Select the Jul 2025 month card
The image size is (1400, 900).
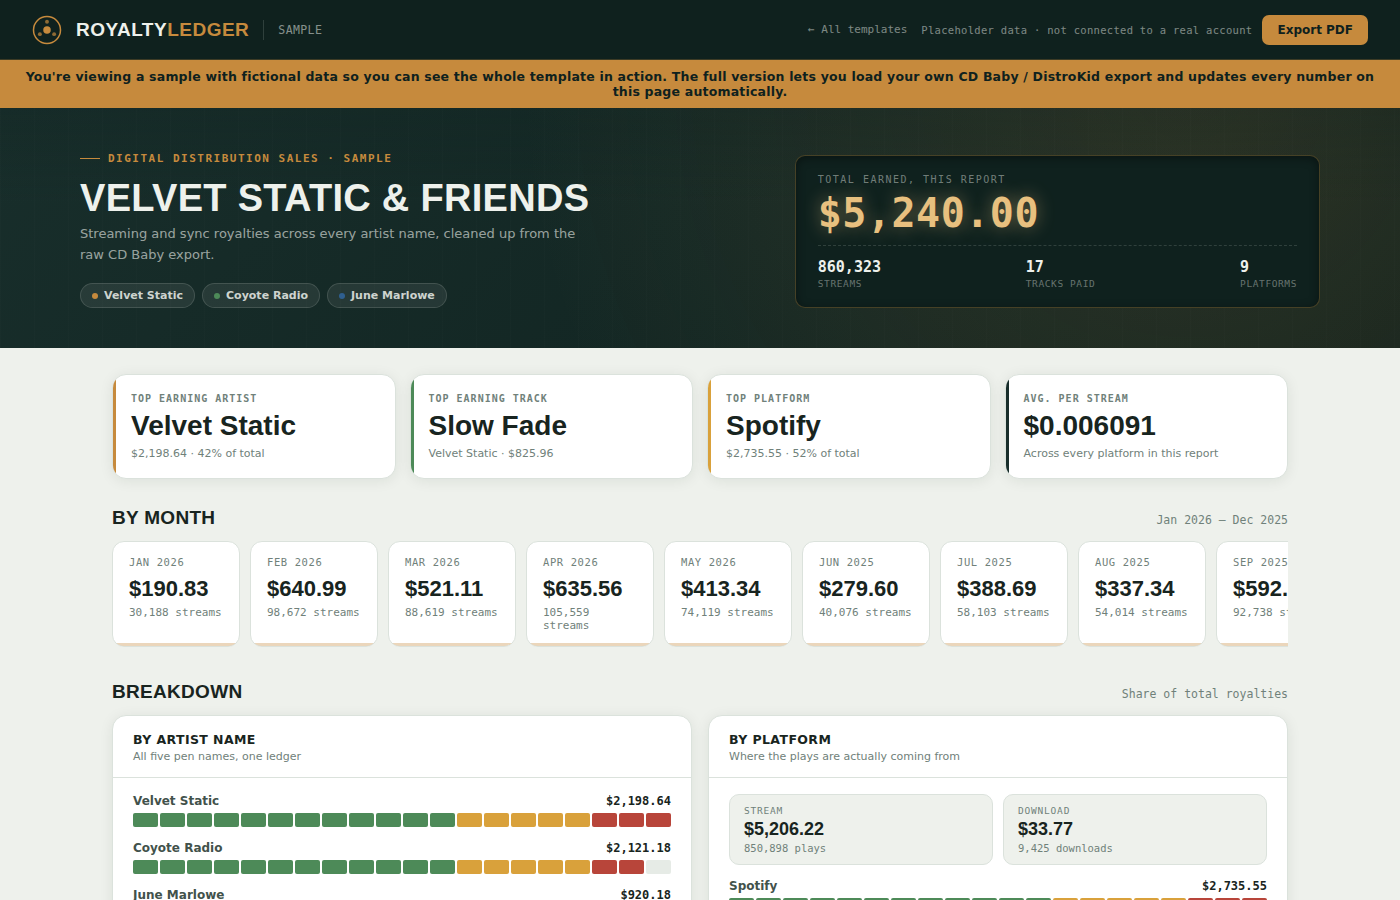(1004, 593)
